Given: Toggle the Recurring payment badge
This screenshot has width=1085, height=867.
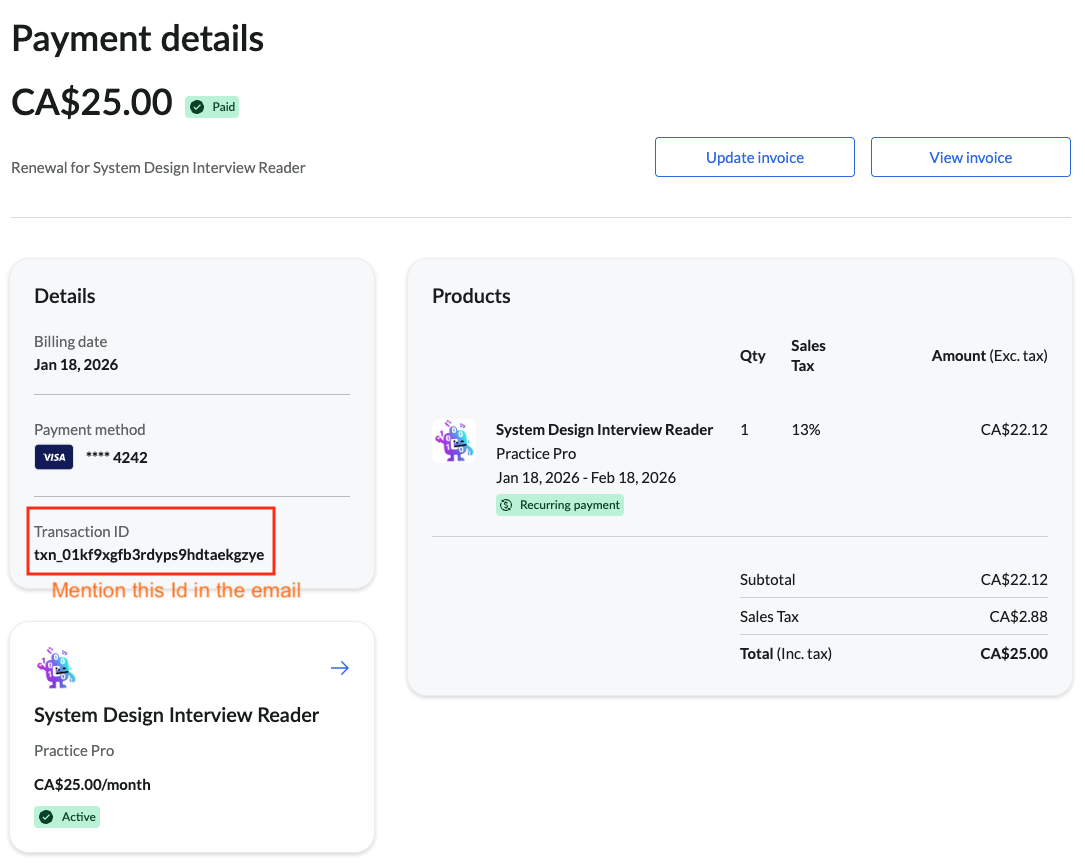Looking at the screenshot, I should tap(559, 504).
